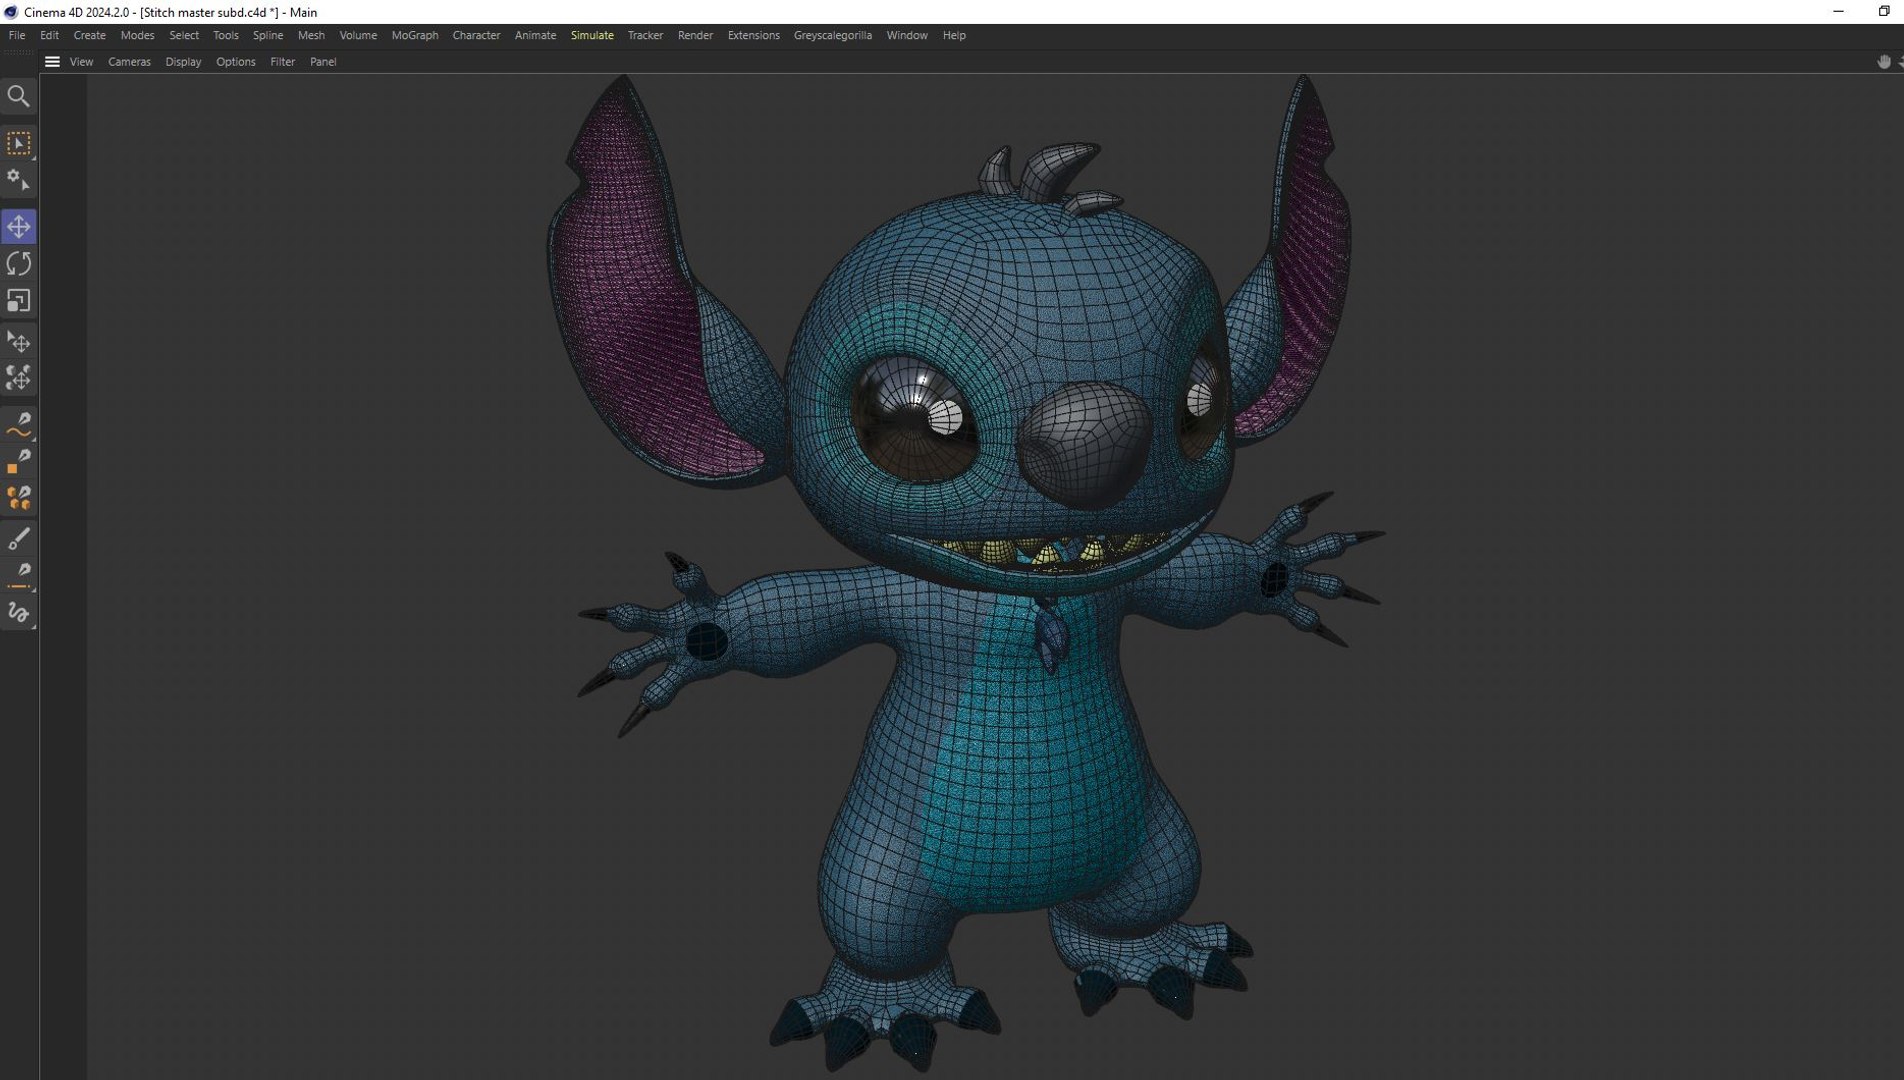Open the MoGraph menu
This screenshot has height=1080, width=1904.
(415, 35)
